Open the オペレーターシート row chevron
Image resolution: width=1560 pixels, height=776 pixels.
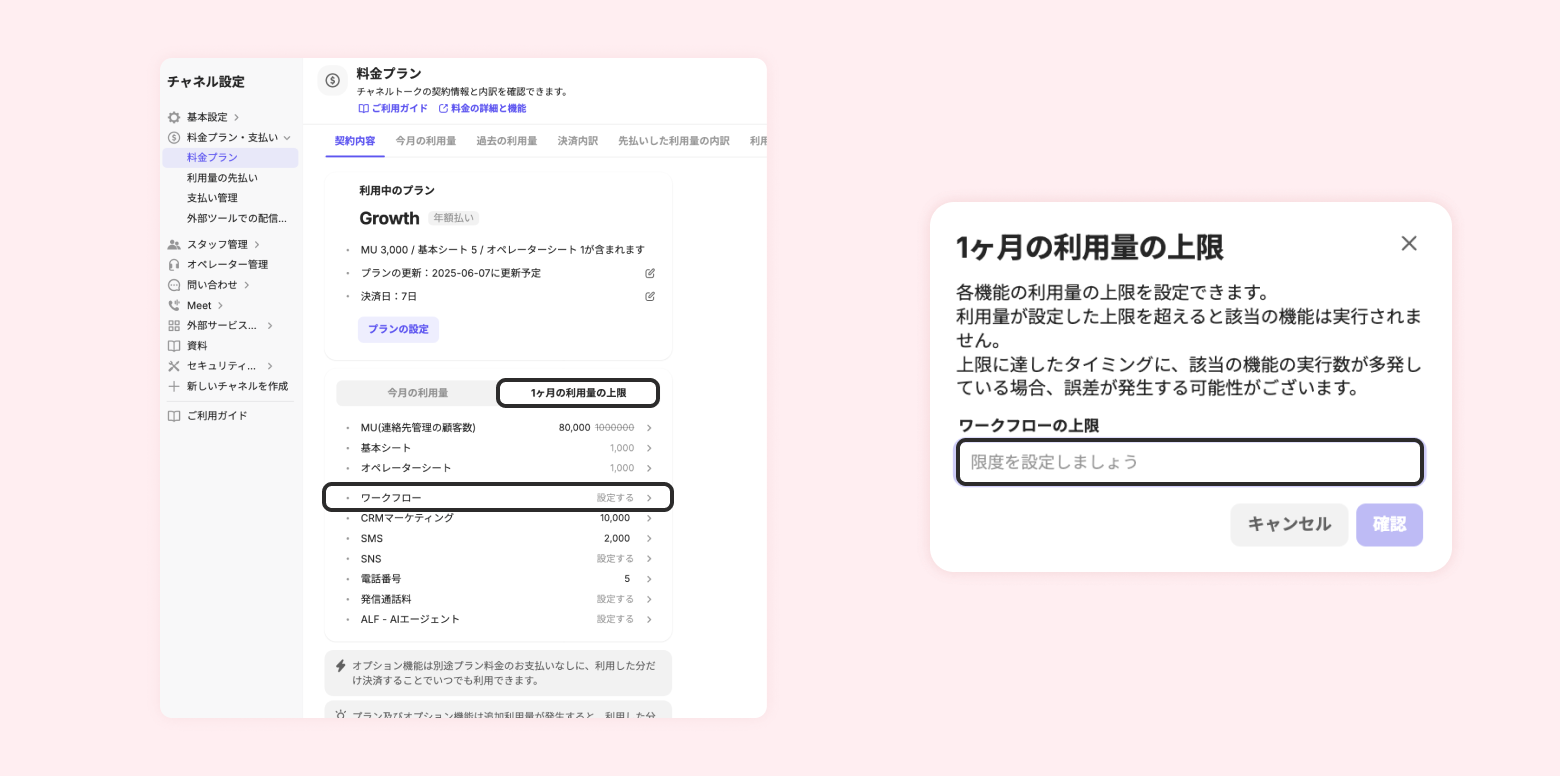pyautogui.click(x=649, y=468)
